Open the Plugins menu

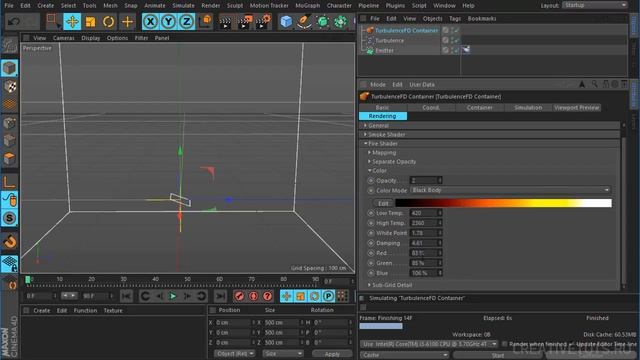click(395, 6)
